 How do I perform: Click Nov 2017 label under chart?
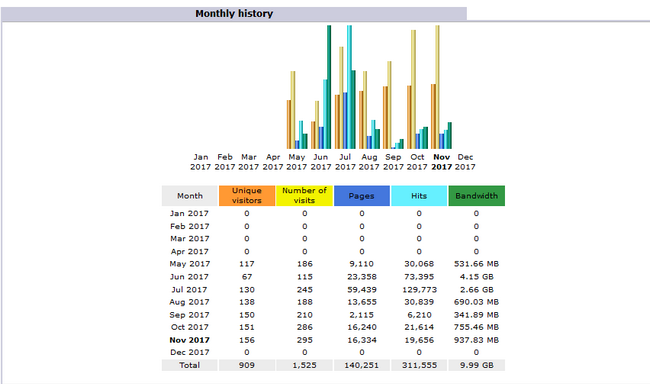(441, 162)
